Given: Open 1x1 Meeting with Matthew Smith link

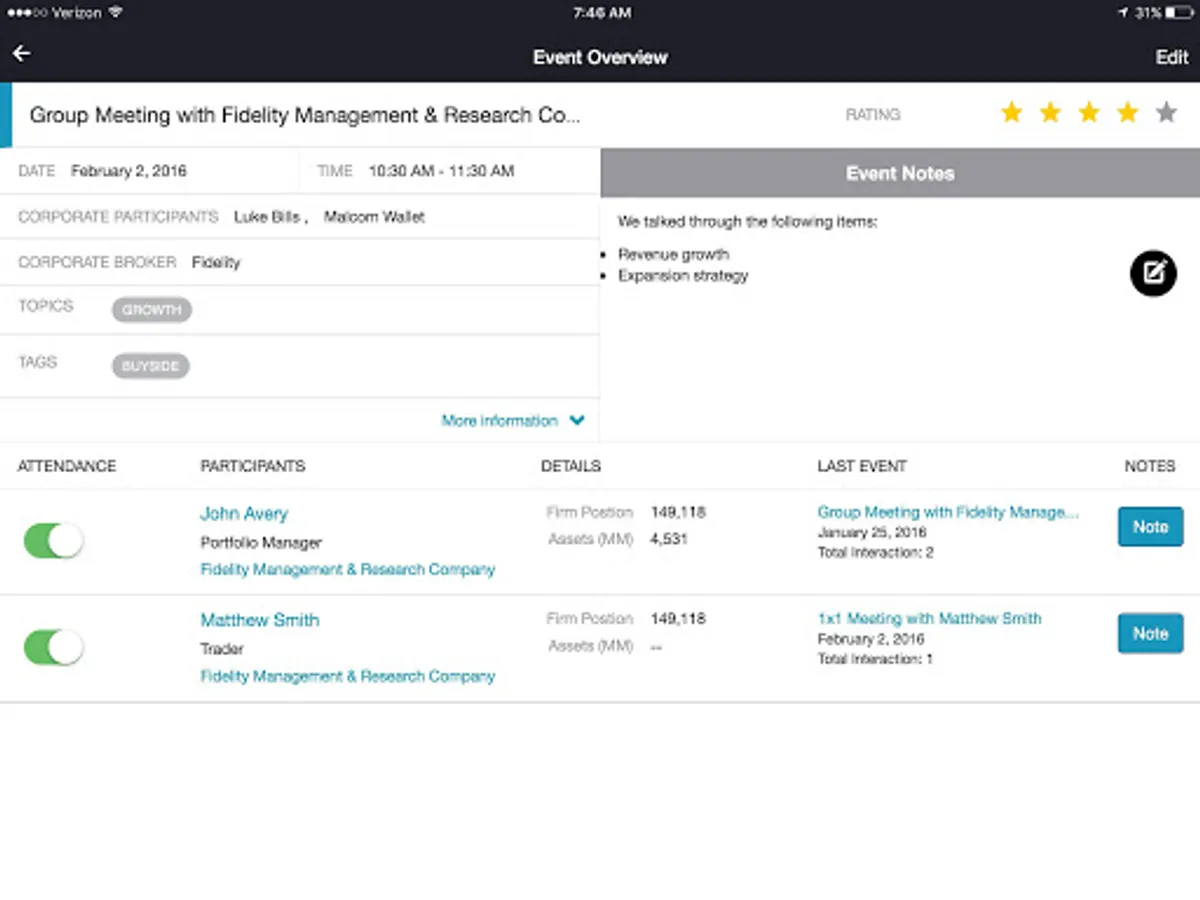Looking at the screenshot, I should tap(929, 618).
